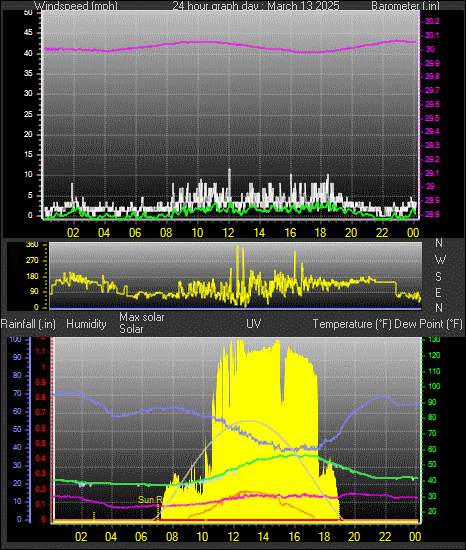Click the S compass direction label
Image resolution: width=466 pixels, height=550 pixels.
438,277
